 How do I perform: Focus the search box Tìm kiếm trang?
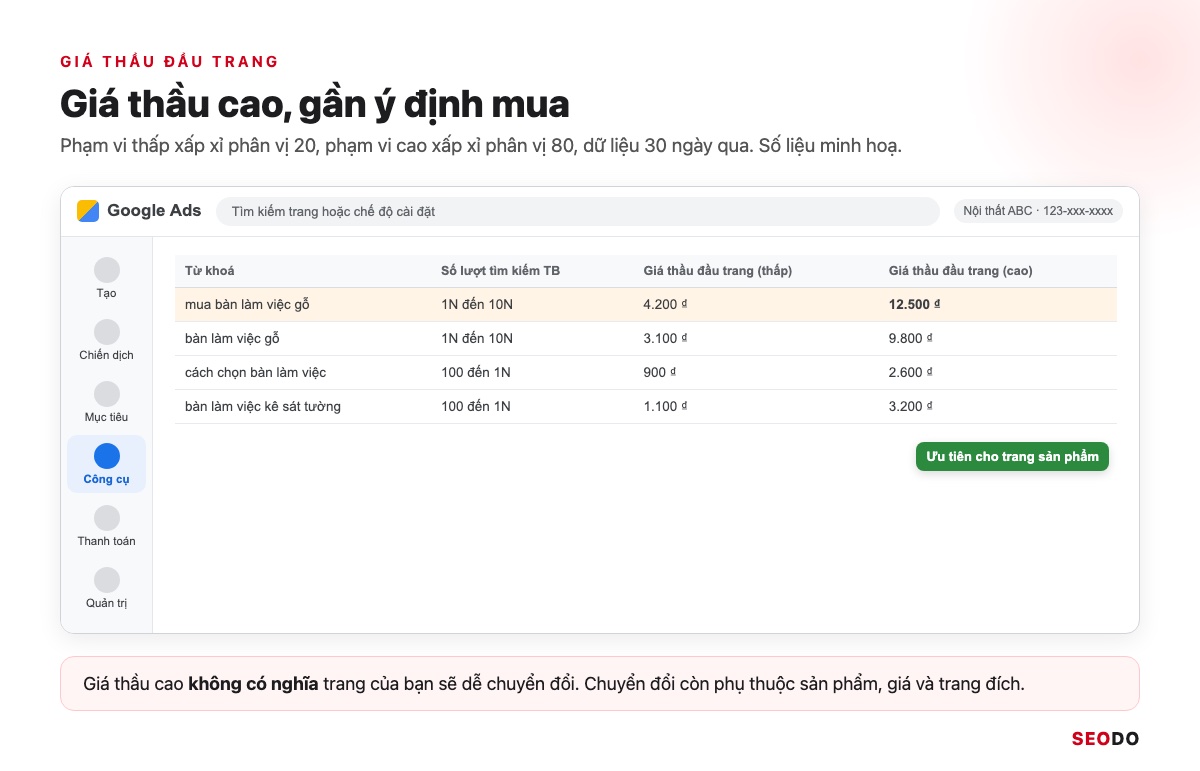pyautogui.click(x=578, y=211)
